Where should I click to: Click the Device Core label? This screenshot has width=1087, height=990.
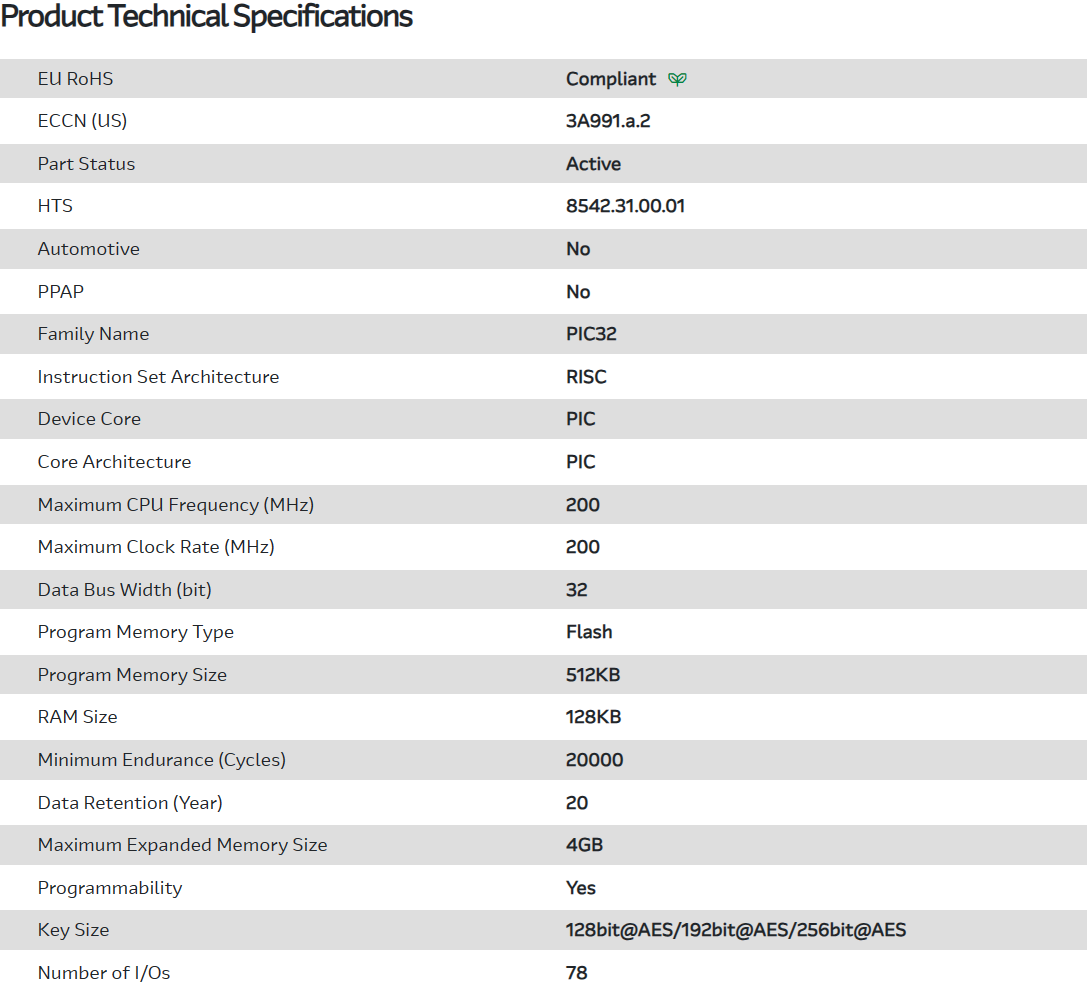click(x=89, y=419)
